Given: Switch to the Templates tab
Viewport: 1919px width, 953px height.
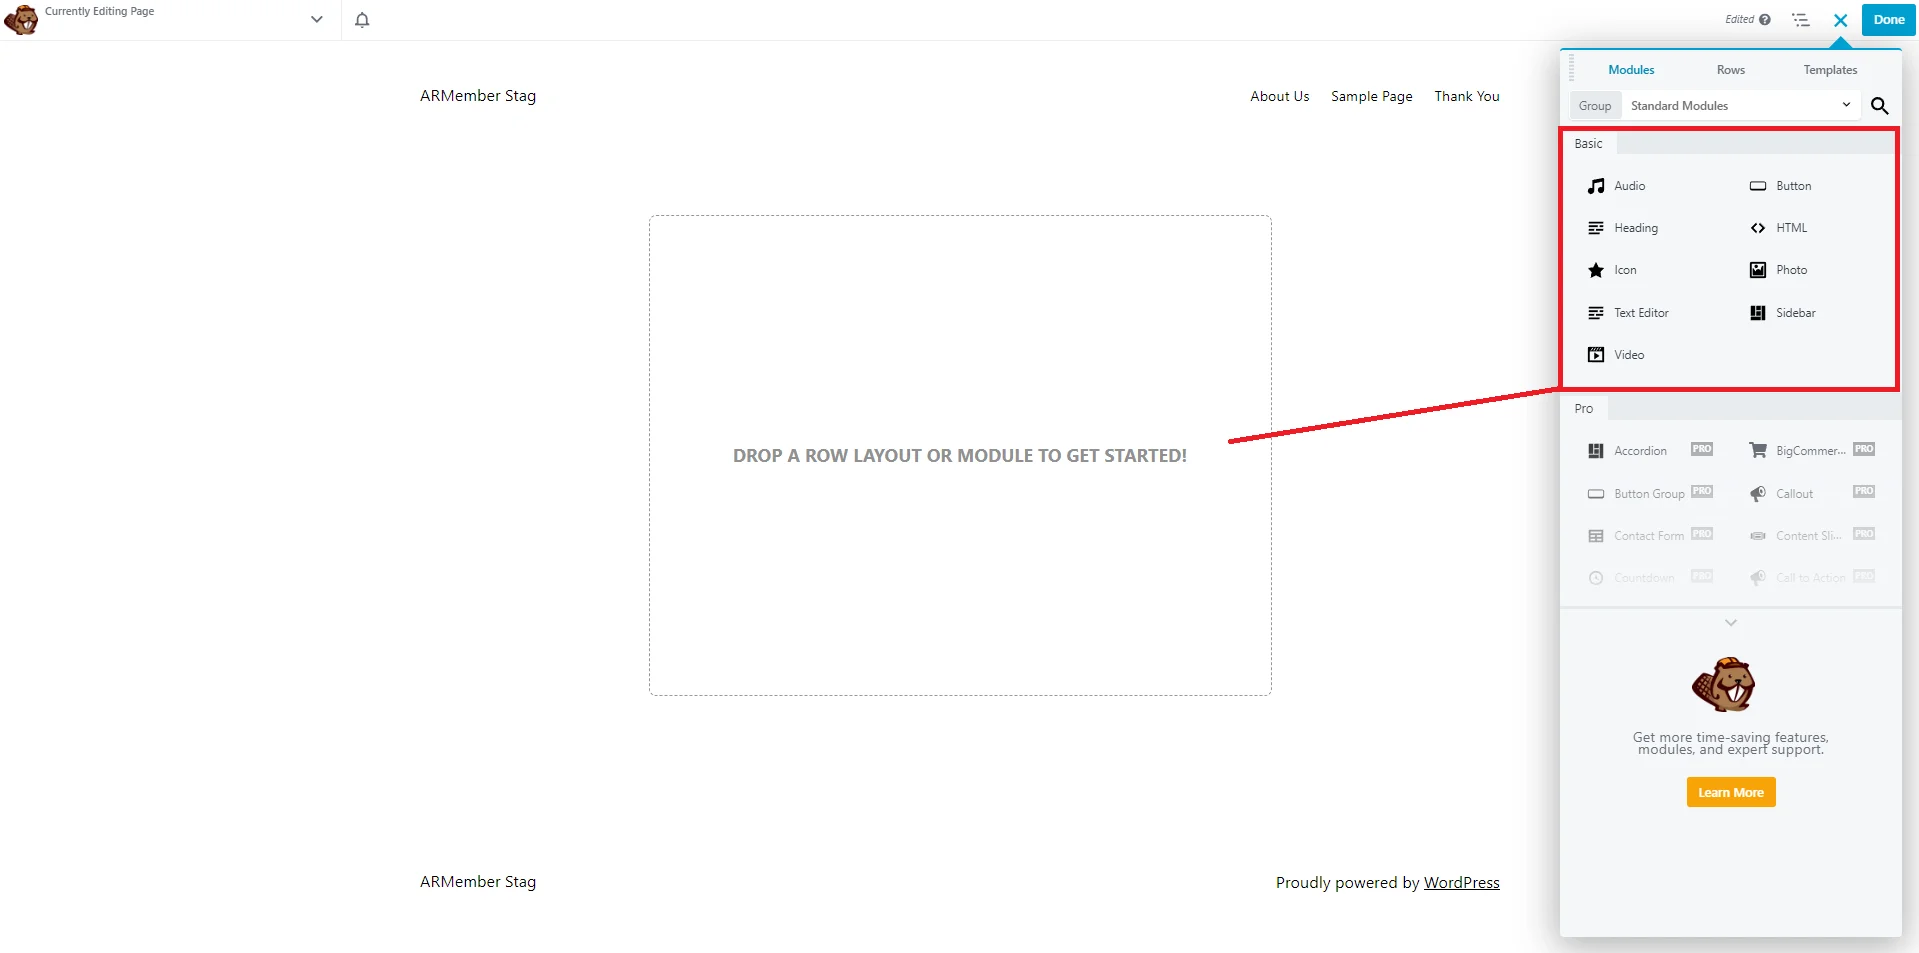Looking at the screenshot, I should click(1830, 70).
